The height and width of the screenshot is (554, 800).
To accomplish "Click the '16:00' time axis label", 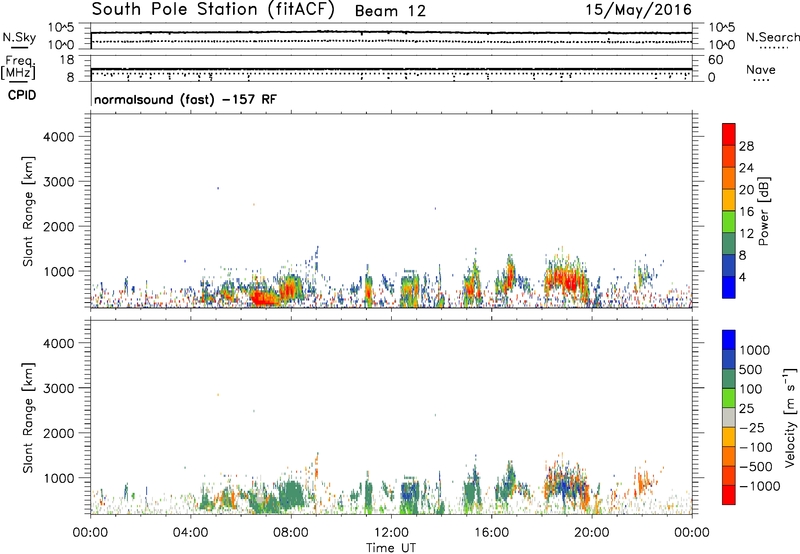I will (x=491, y=533).
